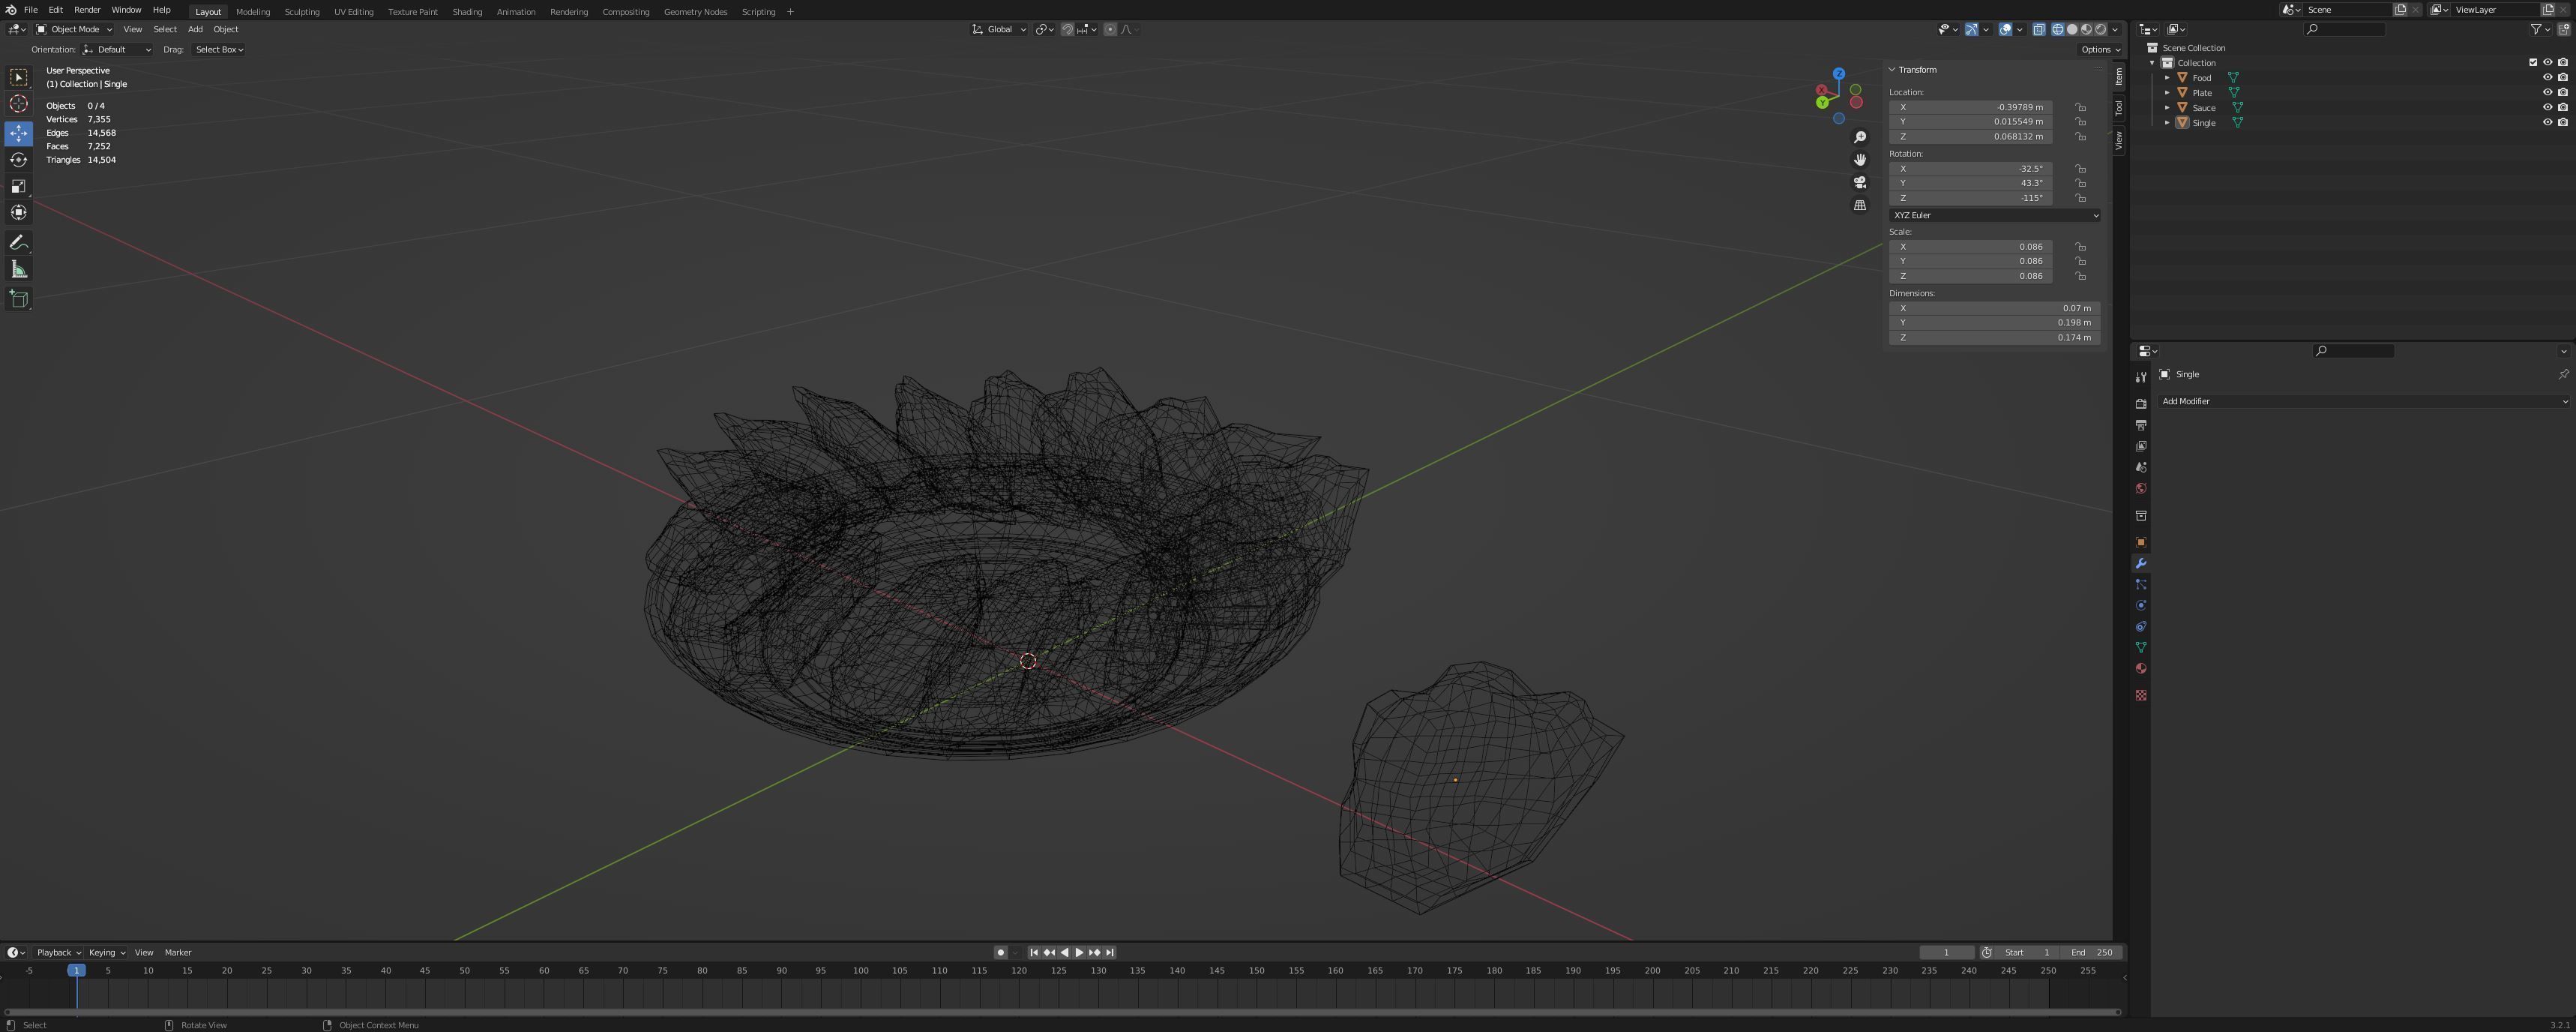Open the XYZ Euler rotation mode dropdown

1994,215
